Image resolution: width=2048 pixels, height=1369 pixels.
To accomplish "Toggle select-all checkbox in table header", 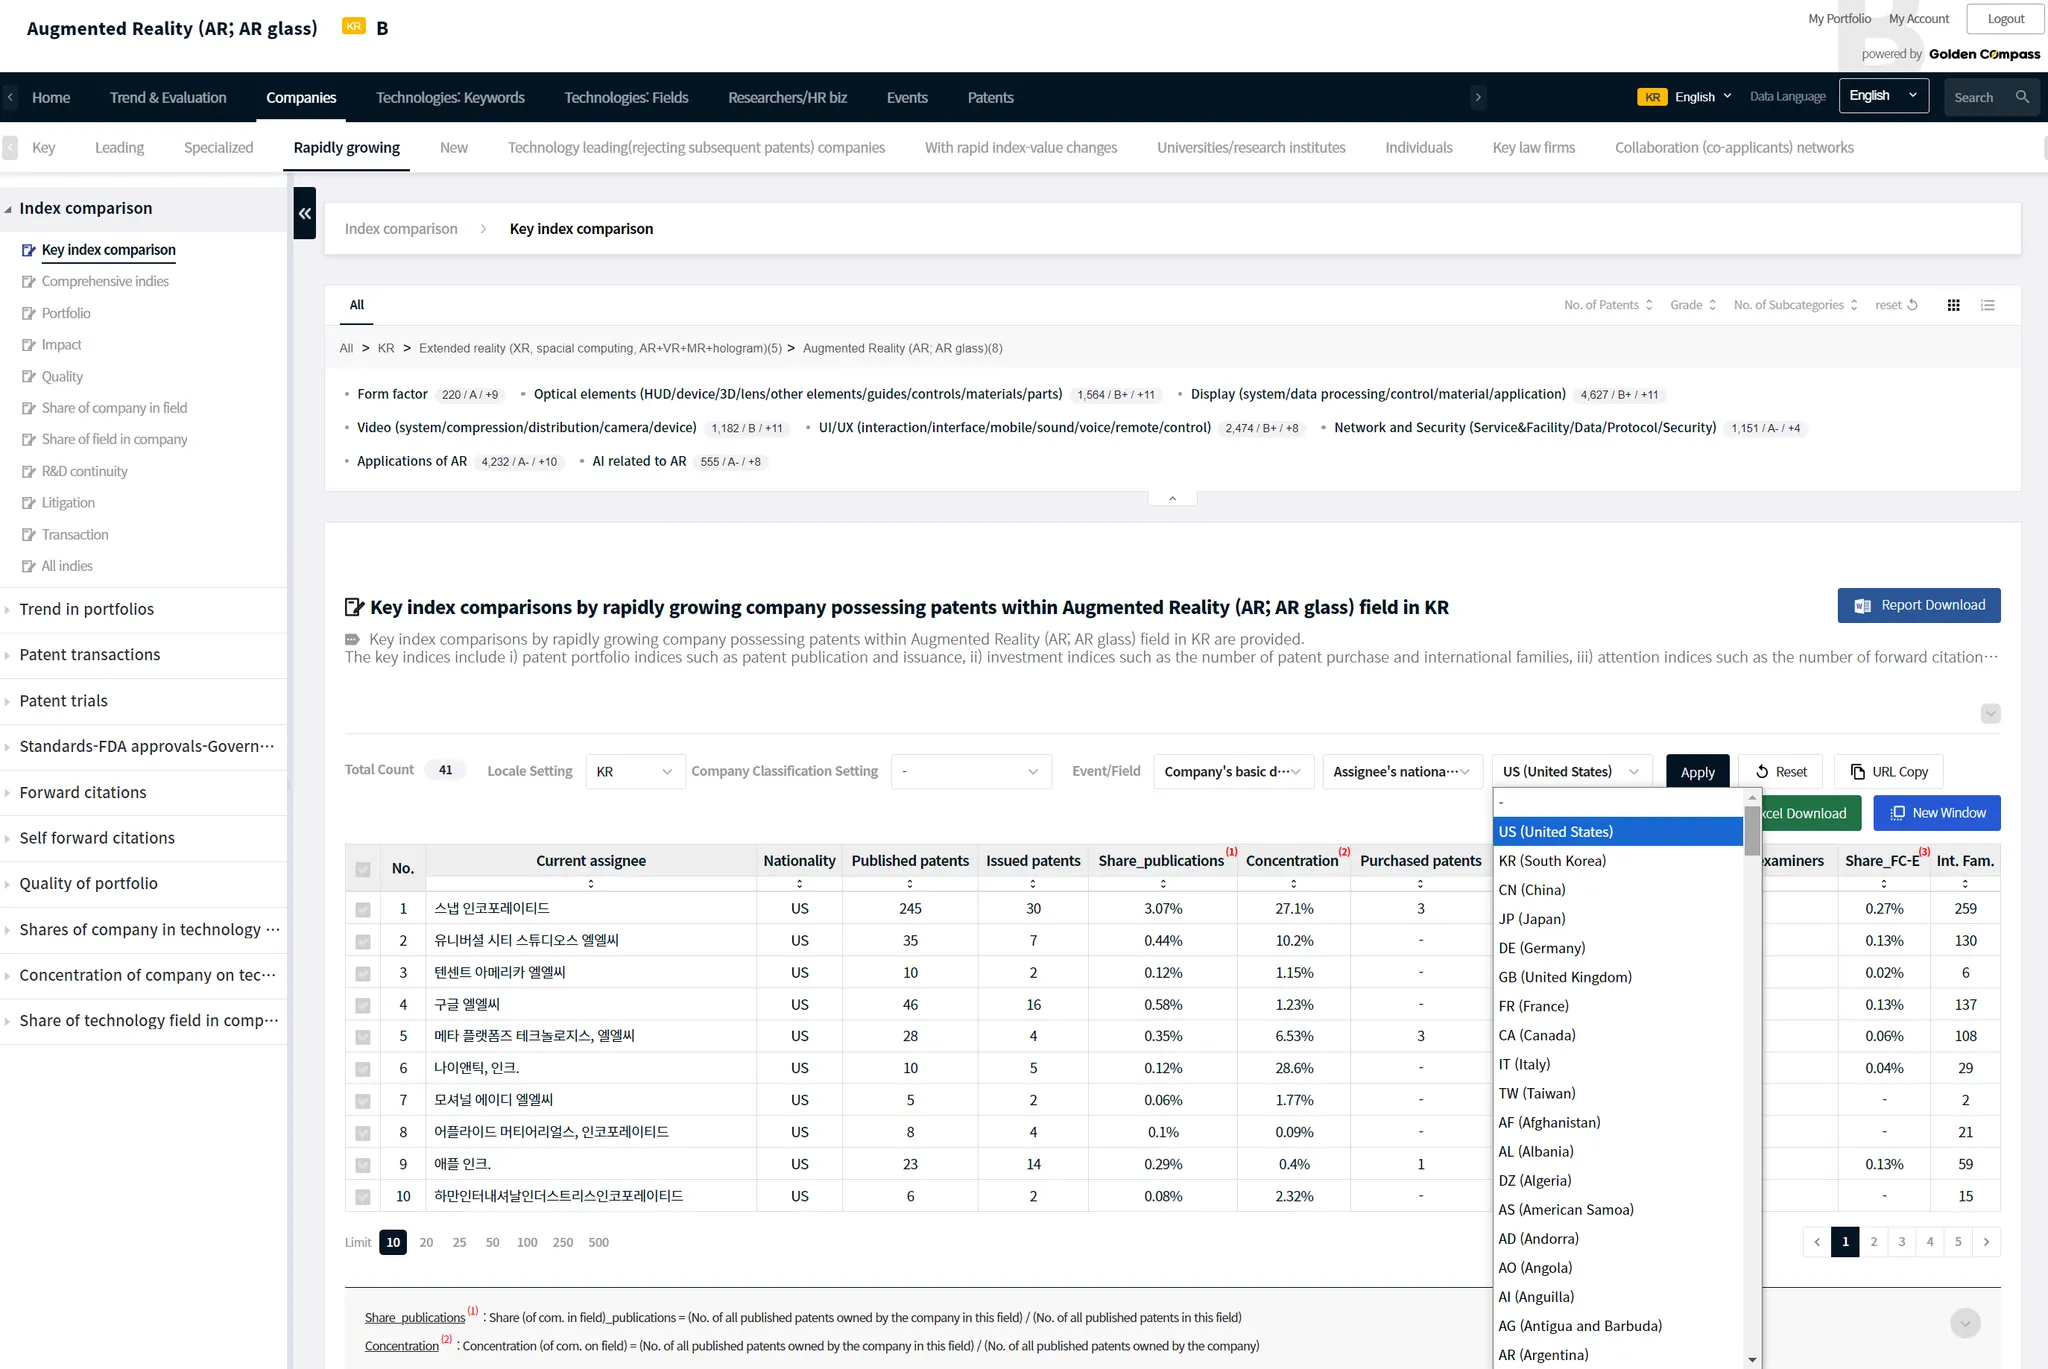I will [x=363, y=869].
